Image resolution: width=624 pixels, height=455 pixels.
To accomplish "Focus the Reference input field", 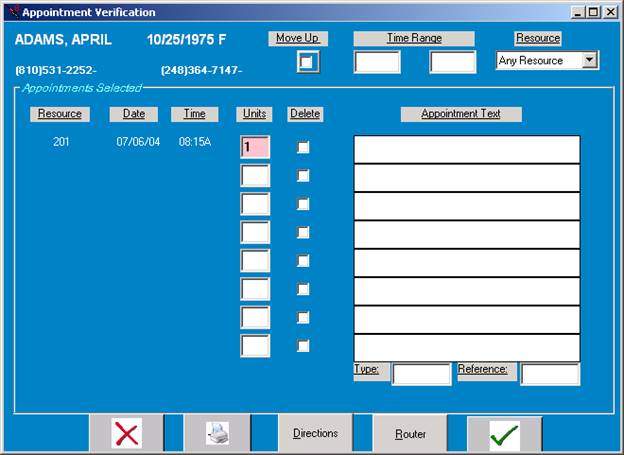I will 549,374.
